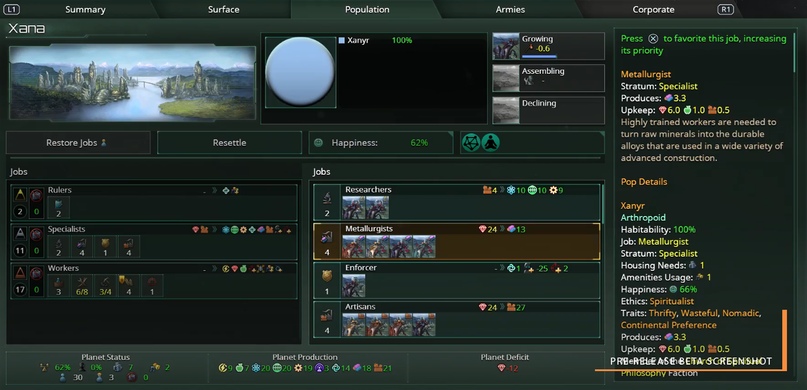Viewport: 807px width, 390px height.
Task: Click the green polyhedron modifier icon
Action: (x=471, y=143)
